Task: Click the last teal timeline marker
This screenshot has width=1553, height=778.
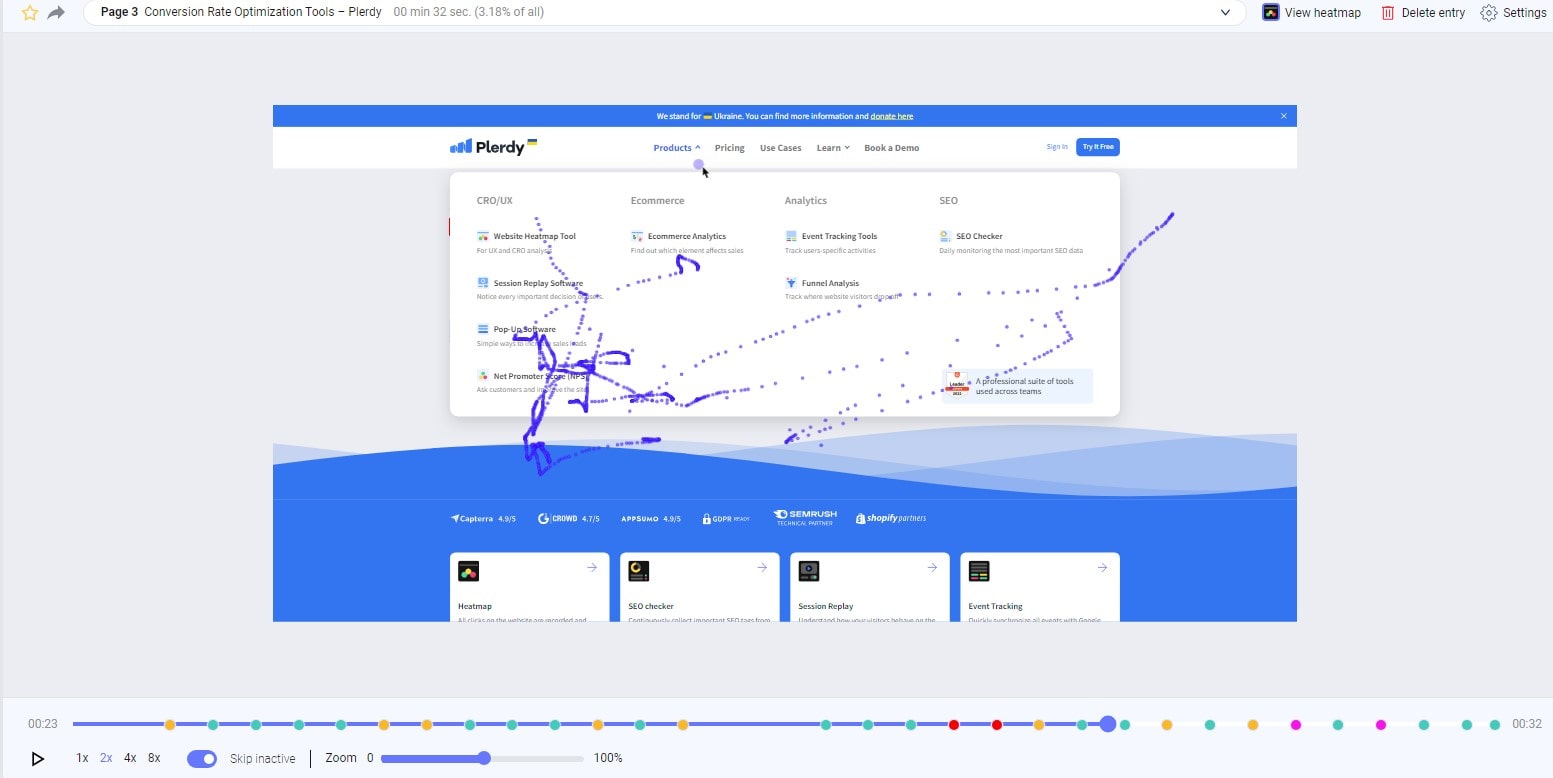Action: (x=1495, y=724)
